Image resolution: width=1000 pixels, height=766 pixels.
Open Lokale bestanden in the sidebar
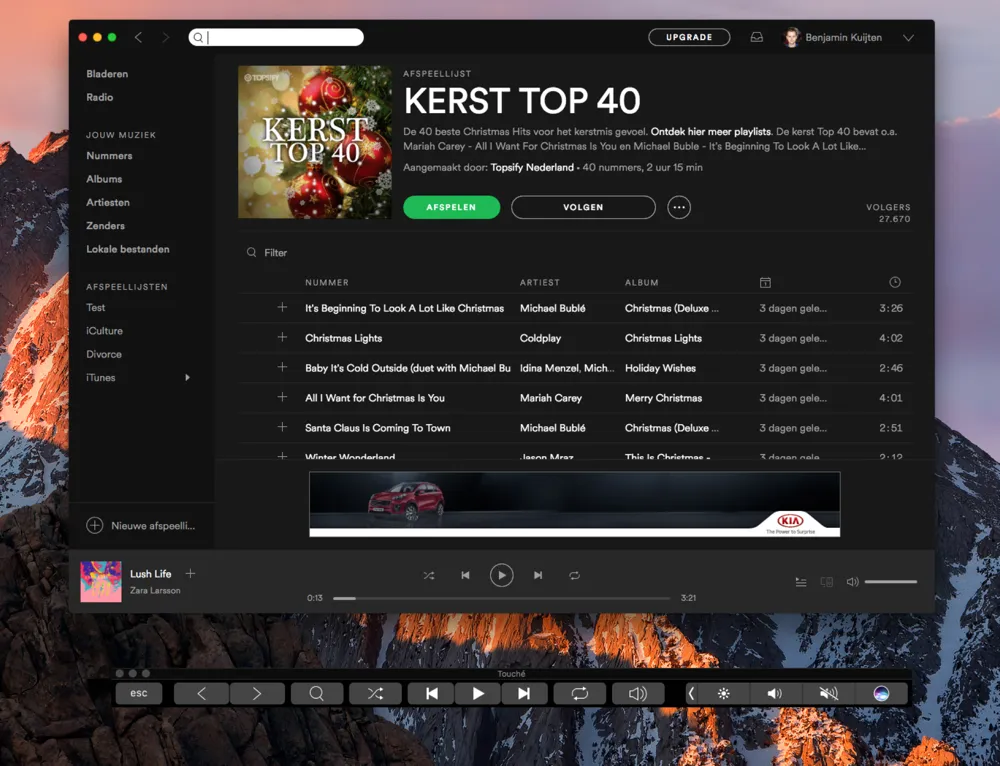(x=128, y=249)
